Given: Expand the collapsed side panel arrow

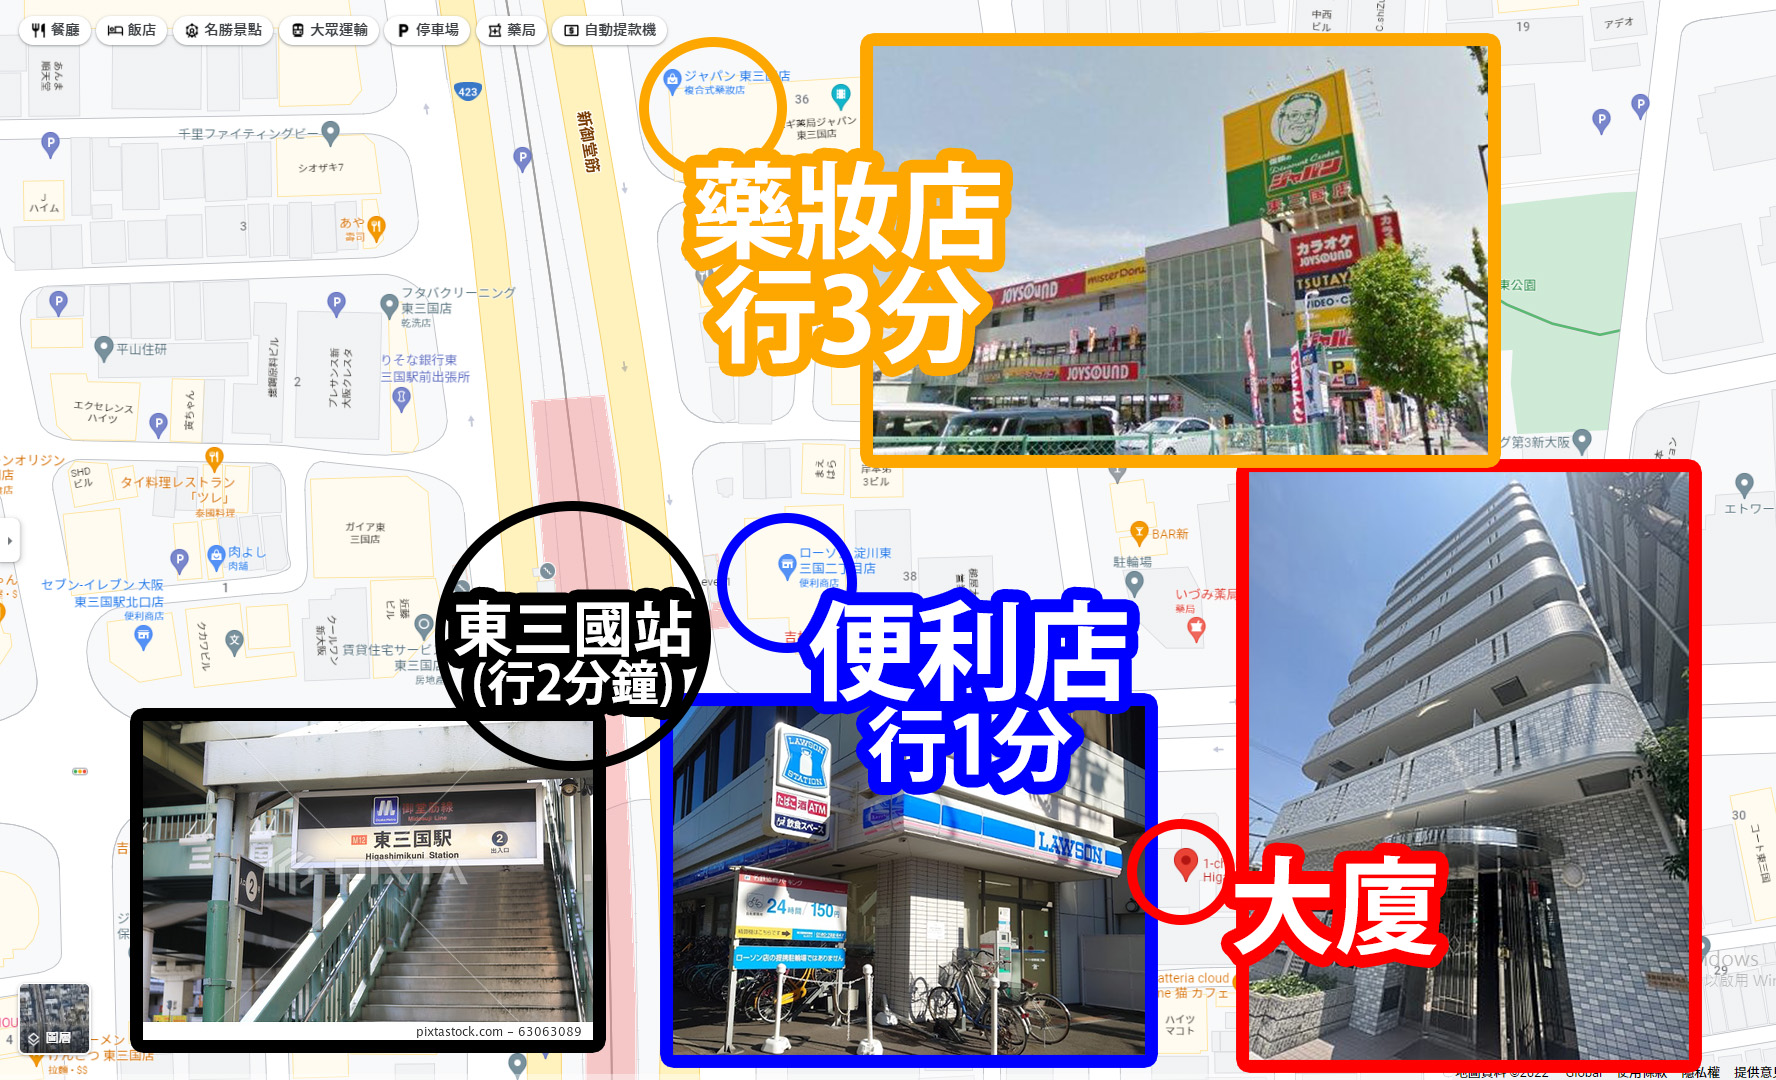Looking at the screenshot, I should (10, 541).
